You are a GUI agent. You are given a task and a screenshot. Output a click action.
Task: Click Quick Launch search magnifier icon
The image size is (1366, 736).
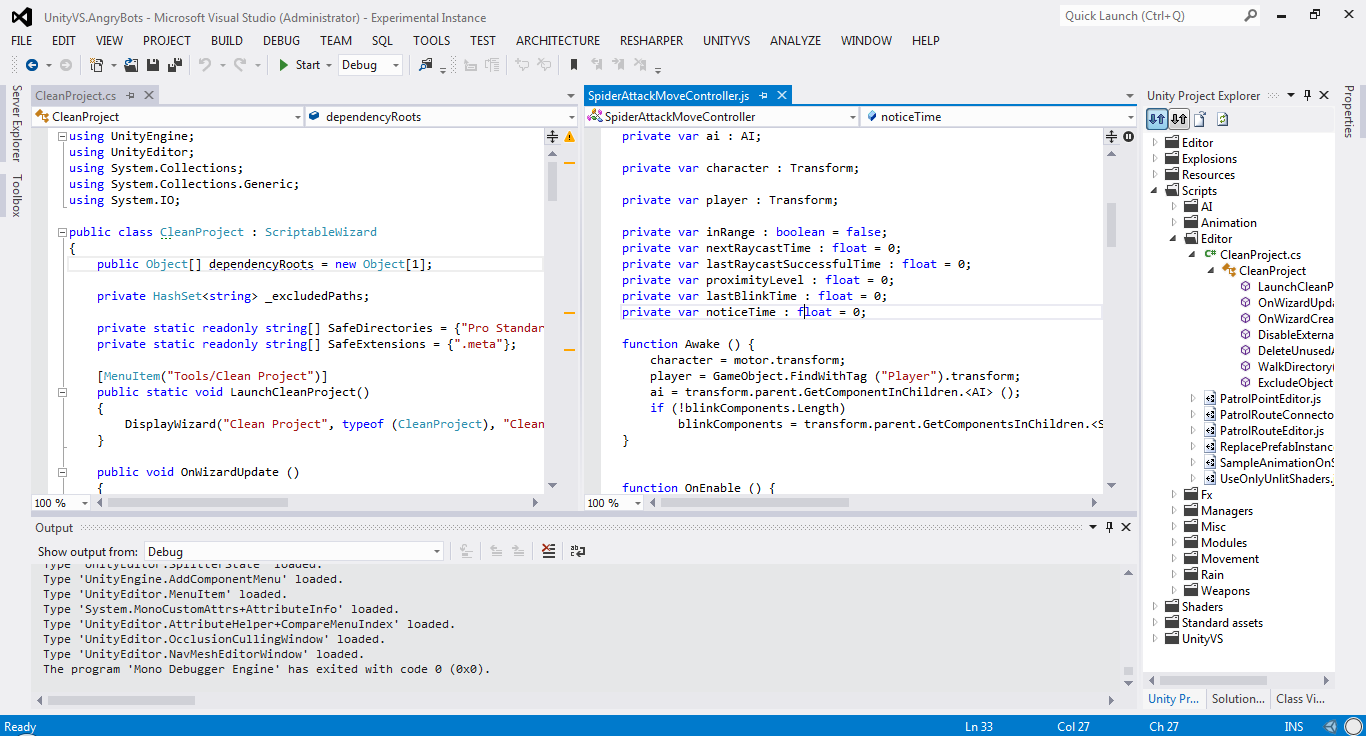click(x=1251, y=15)
